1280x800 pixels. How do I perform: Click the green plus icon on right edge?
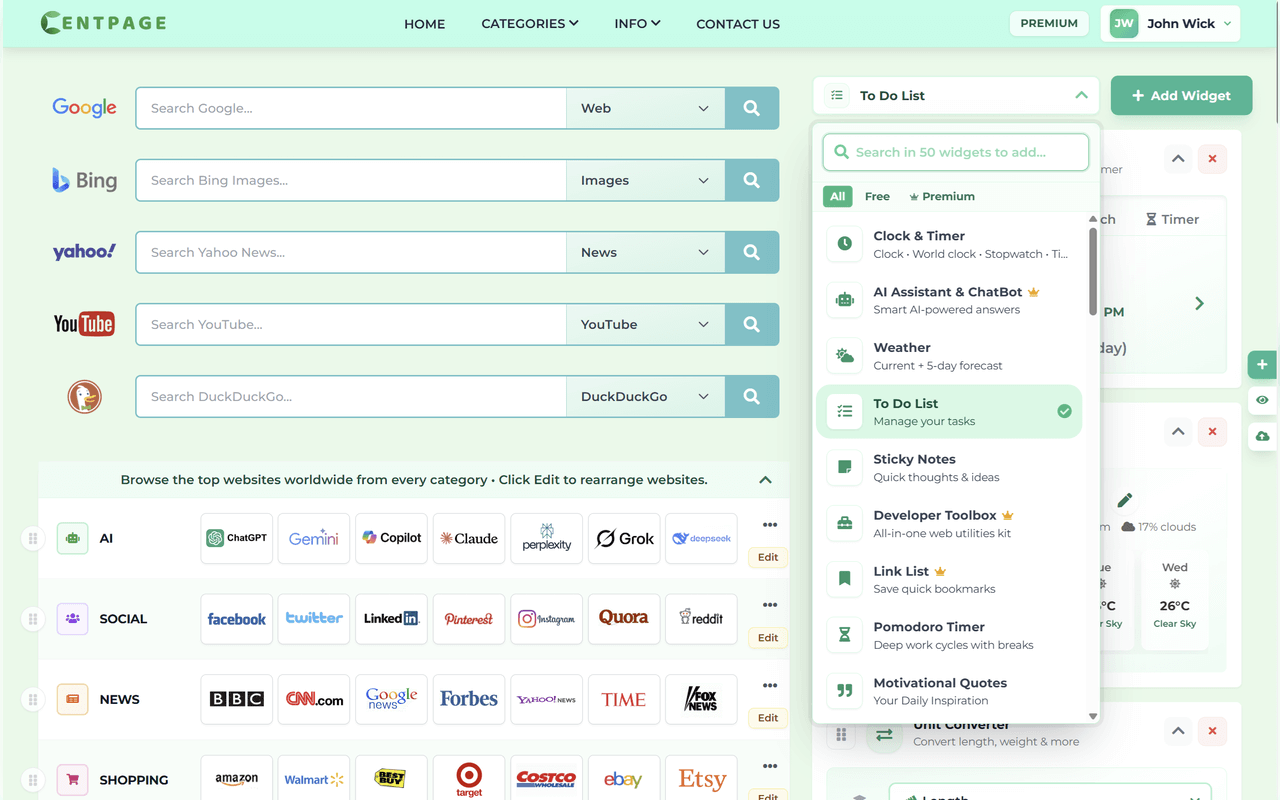coord(1262,364)
